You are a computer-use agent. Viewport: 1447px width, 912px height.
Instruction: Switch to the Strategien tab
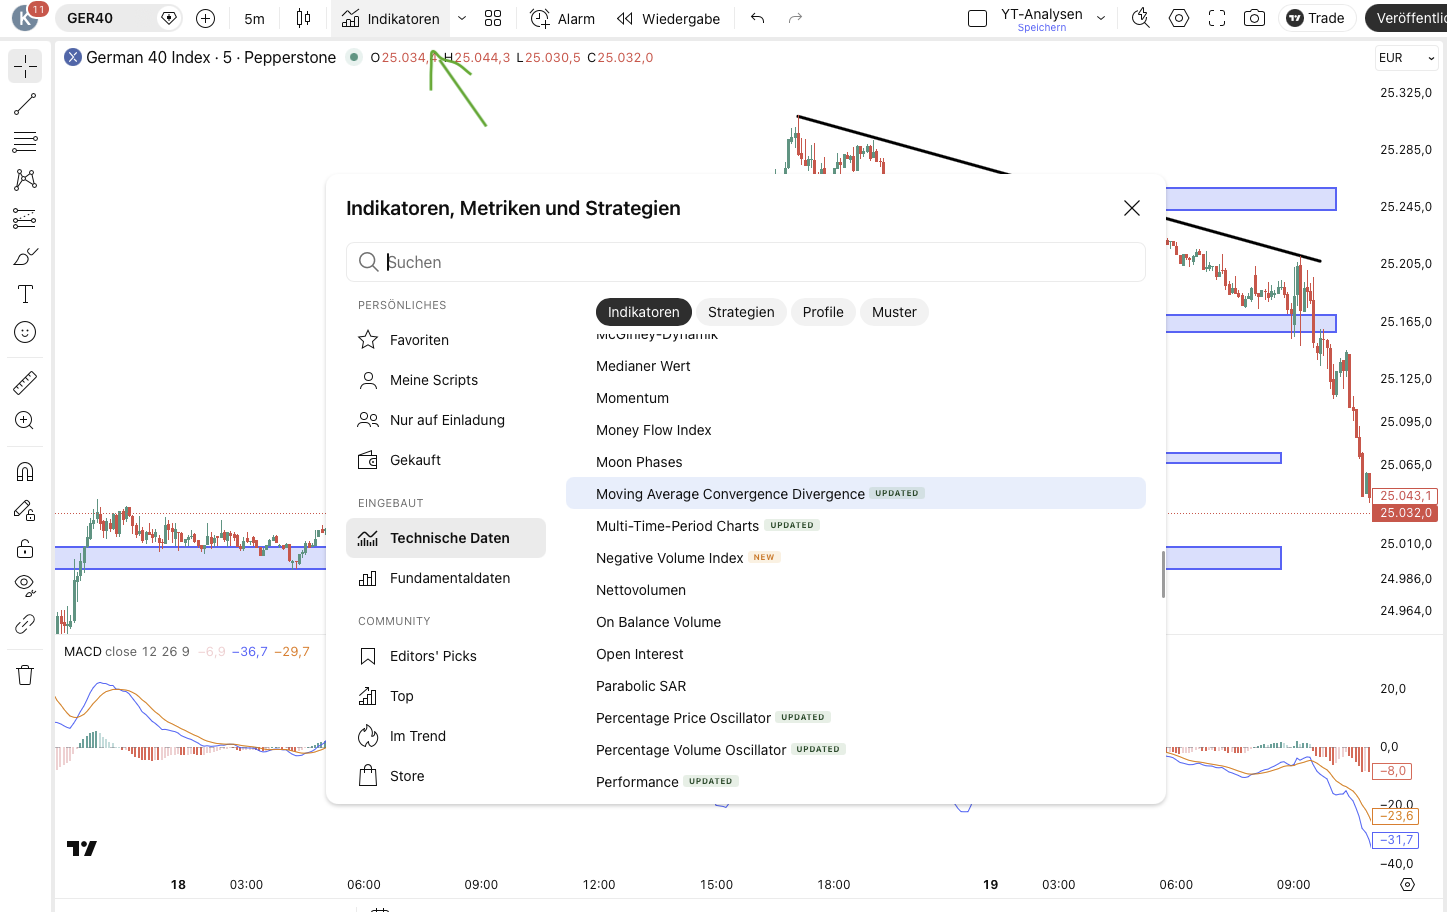pyautogui.click(x=740, y=311)
